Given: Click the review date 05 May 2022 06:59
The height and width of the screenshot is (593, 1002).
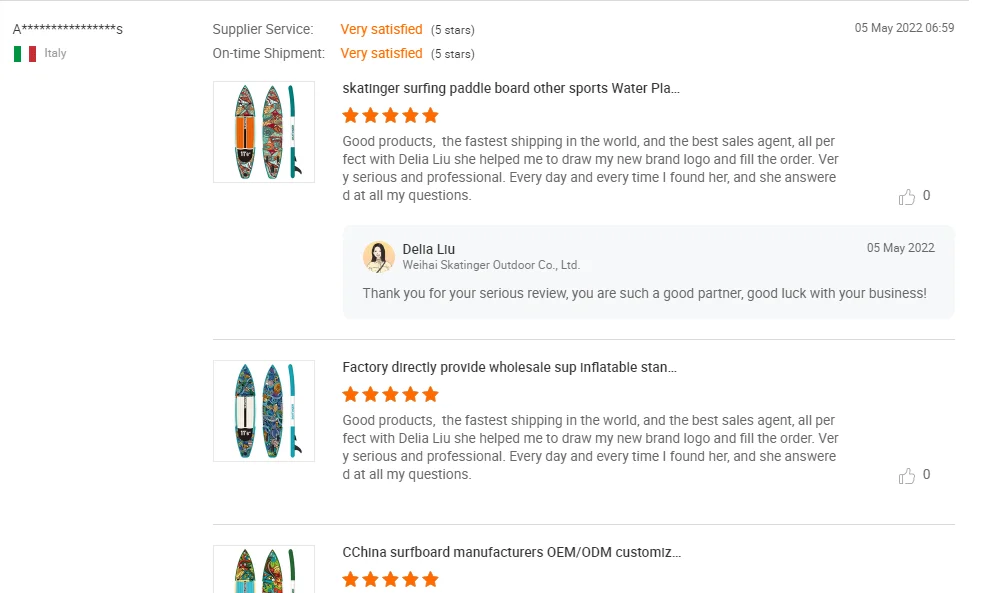Looking at the screenshot, I should point(904,28).
